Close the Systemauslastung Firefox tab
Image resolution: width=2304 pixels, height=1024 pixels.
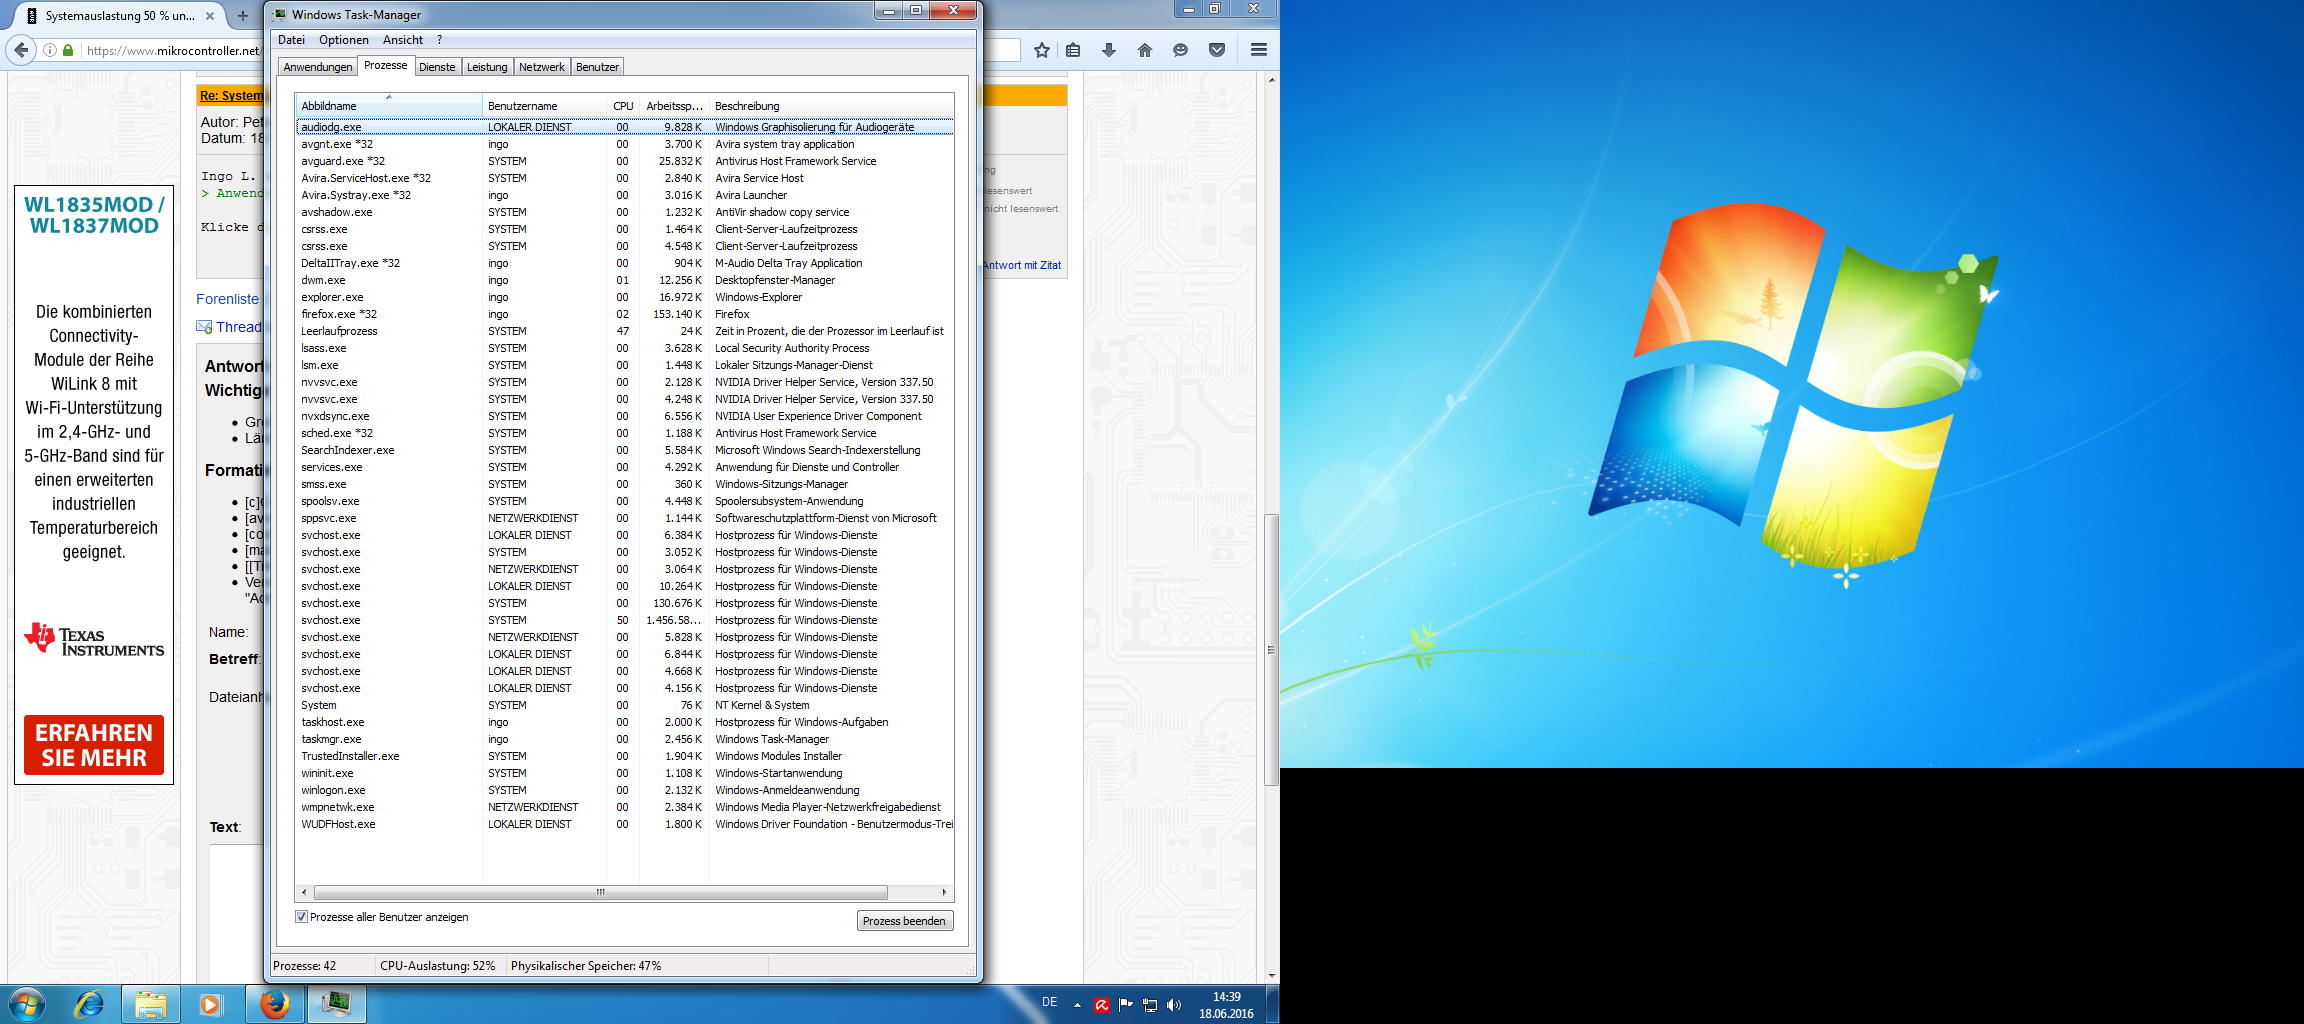click(x=210, y=16)
